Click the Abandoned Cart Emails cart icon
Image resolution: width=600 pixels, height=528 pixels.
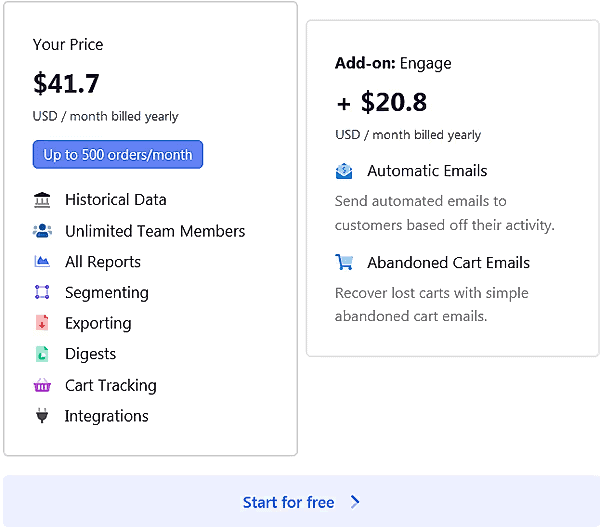344,262
